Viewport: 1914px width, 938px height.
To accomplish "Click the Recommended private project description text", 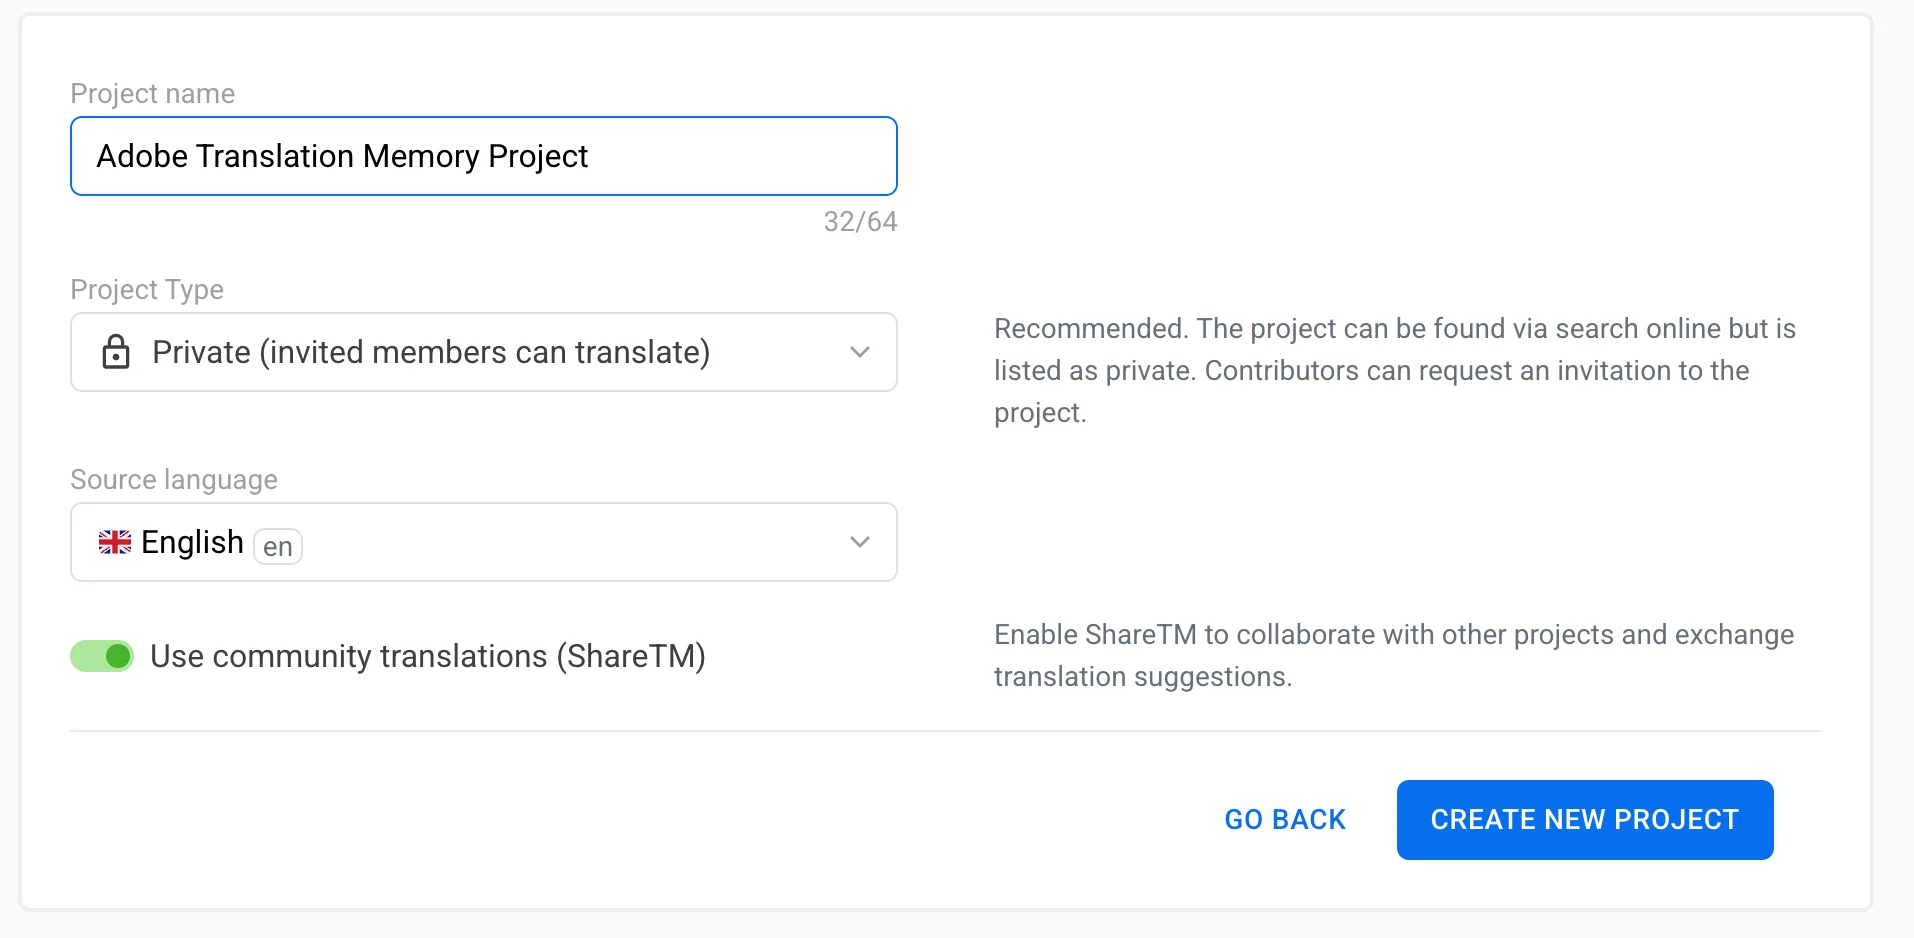I will 1394,370.
